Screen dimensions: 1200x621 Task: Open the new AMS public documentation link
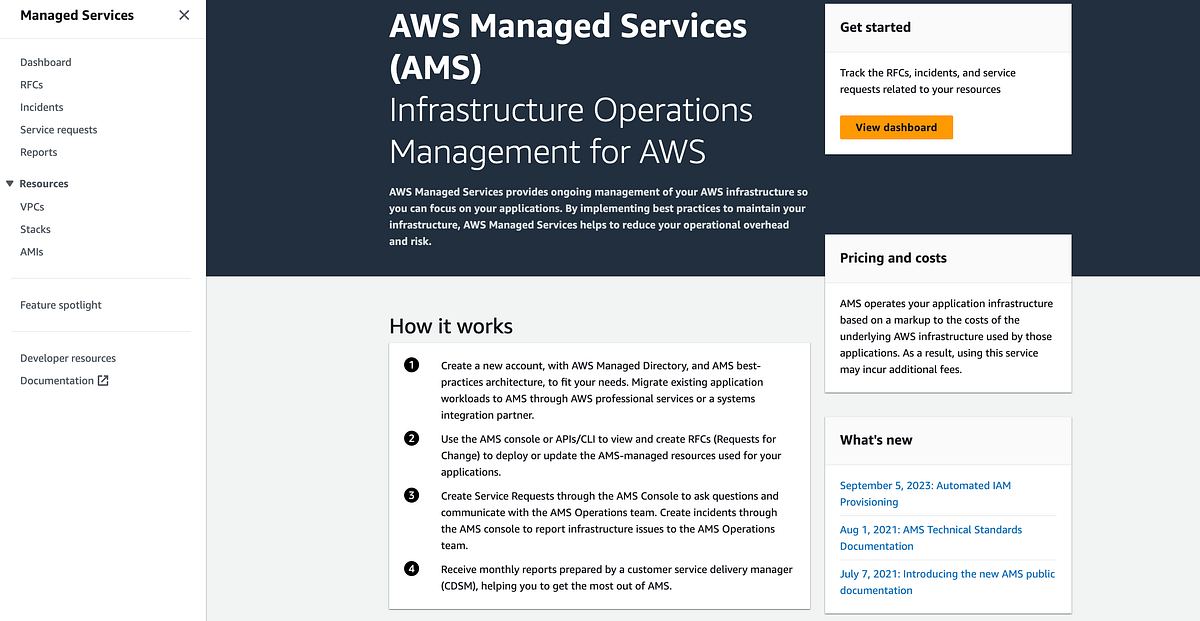(946, 581)
